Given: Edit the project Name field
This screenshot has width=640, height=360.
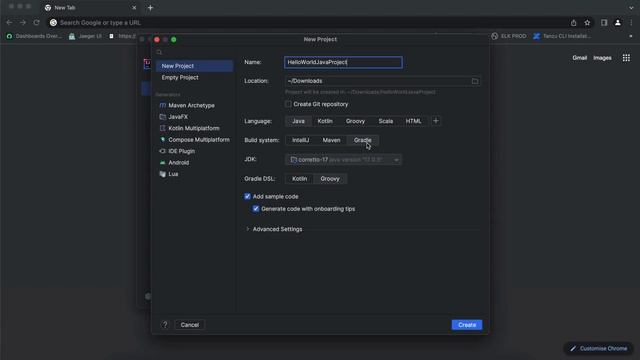Looking at the screenshot, I should (x=343, y=62).
